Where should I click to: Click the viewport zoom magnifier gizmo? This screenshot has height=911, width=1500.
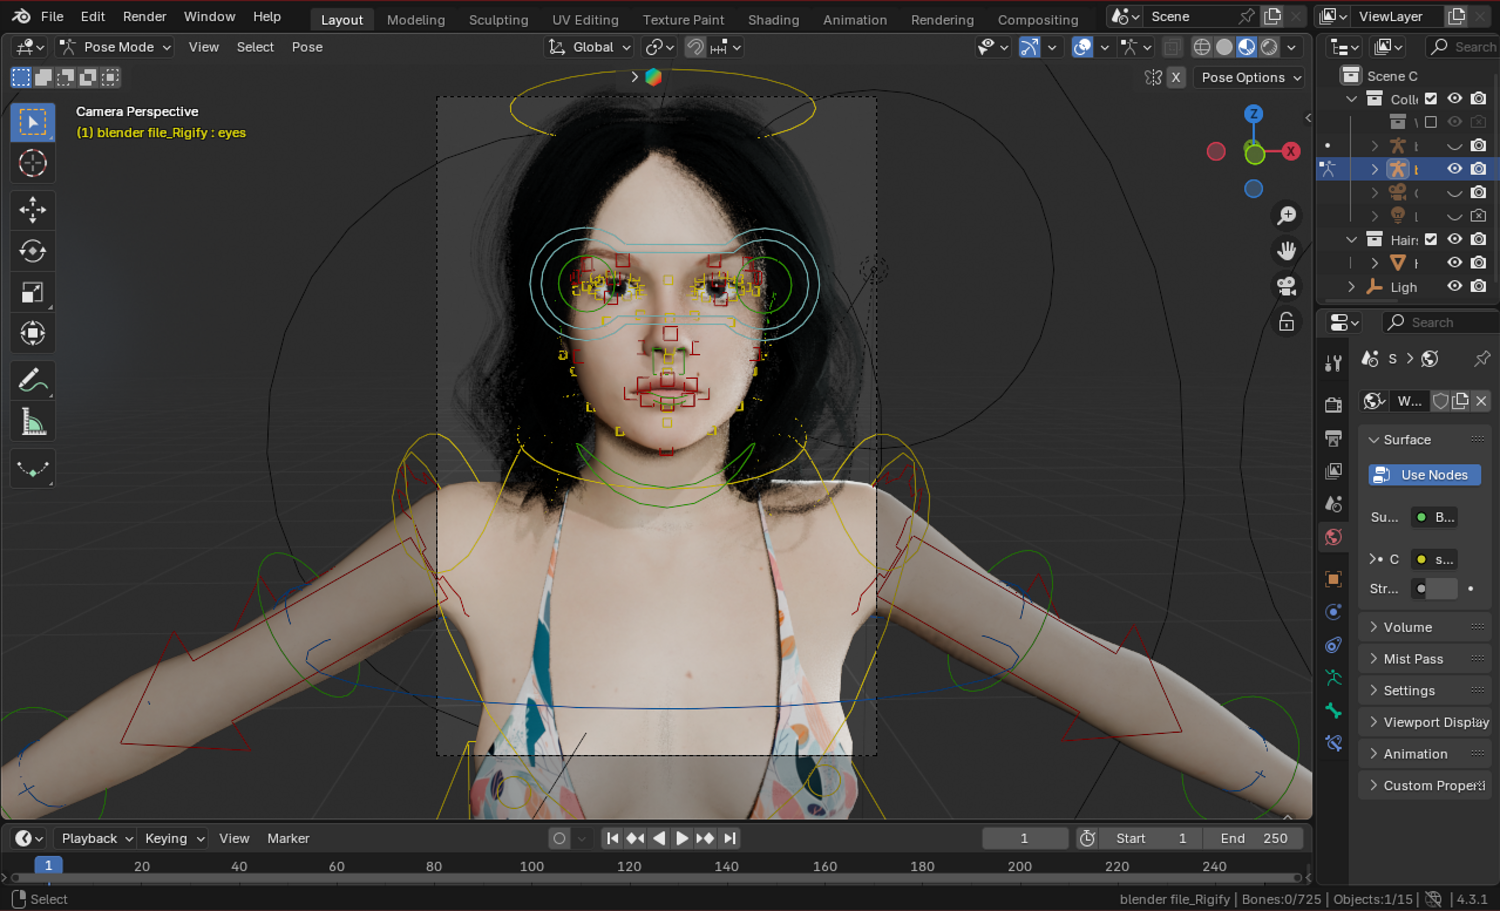point(1287,215)
